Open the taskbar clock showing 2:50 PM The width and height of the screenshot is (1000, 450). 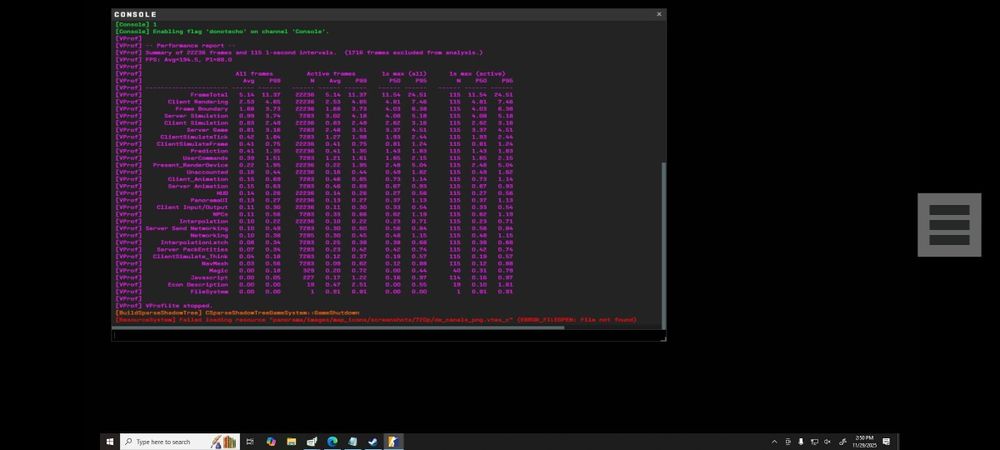864,442
